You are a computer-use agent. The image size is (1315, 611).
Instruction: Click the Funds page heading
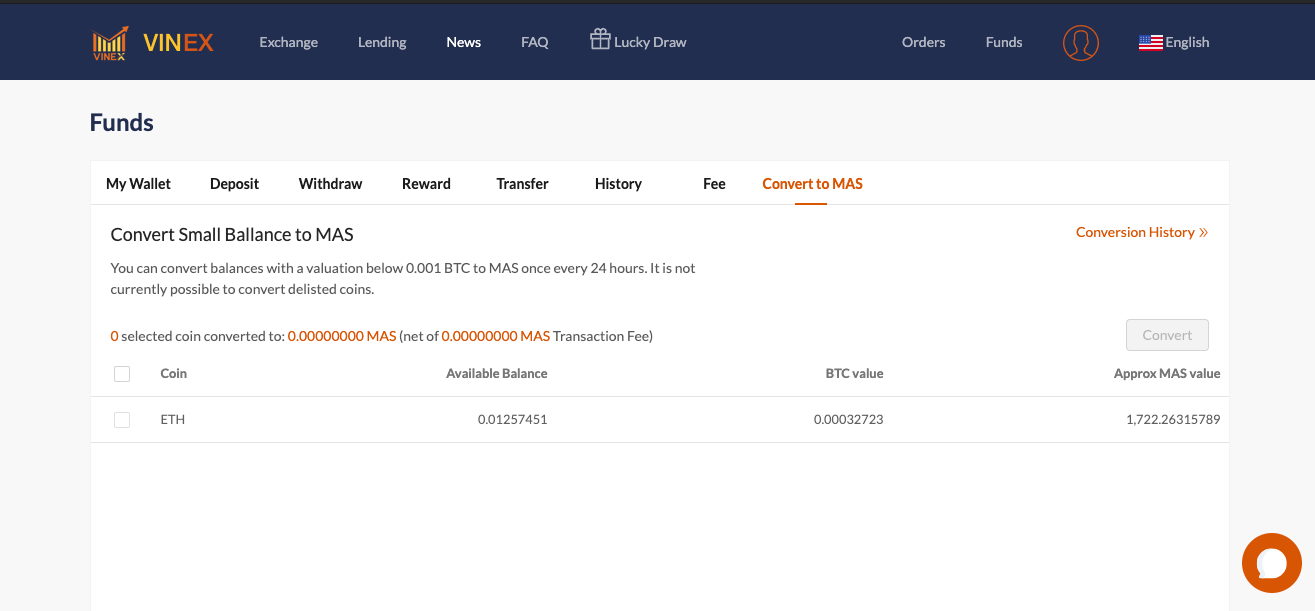[122, 123]
